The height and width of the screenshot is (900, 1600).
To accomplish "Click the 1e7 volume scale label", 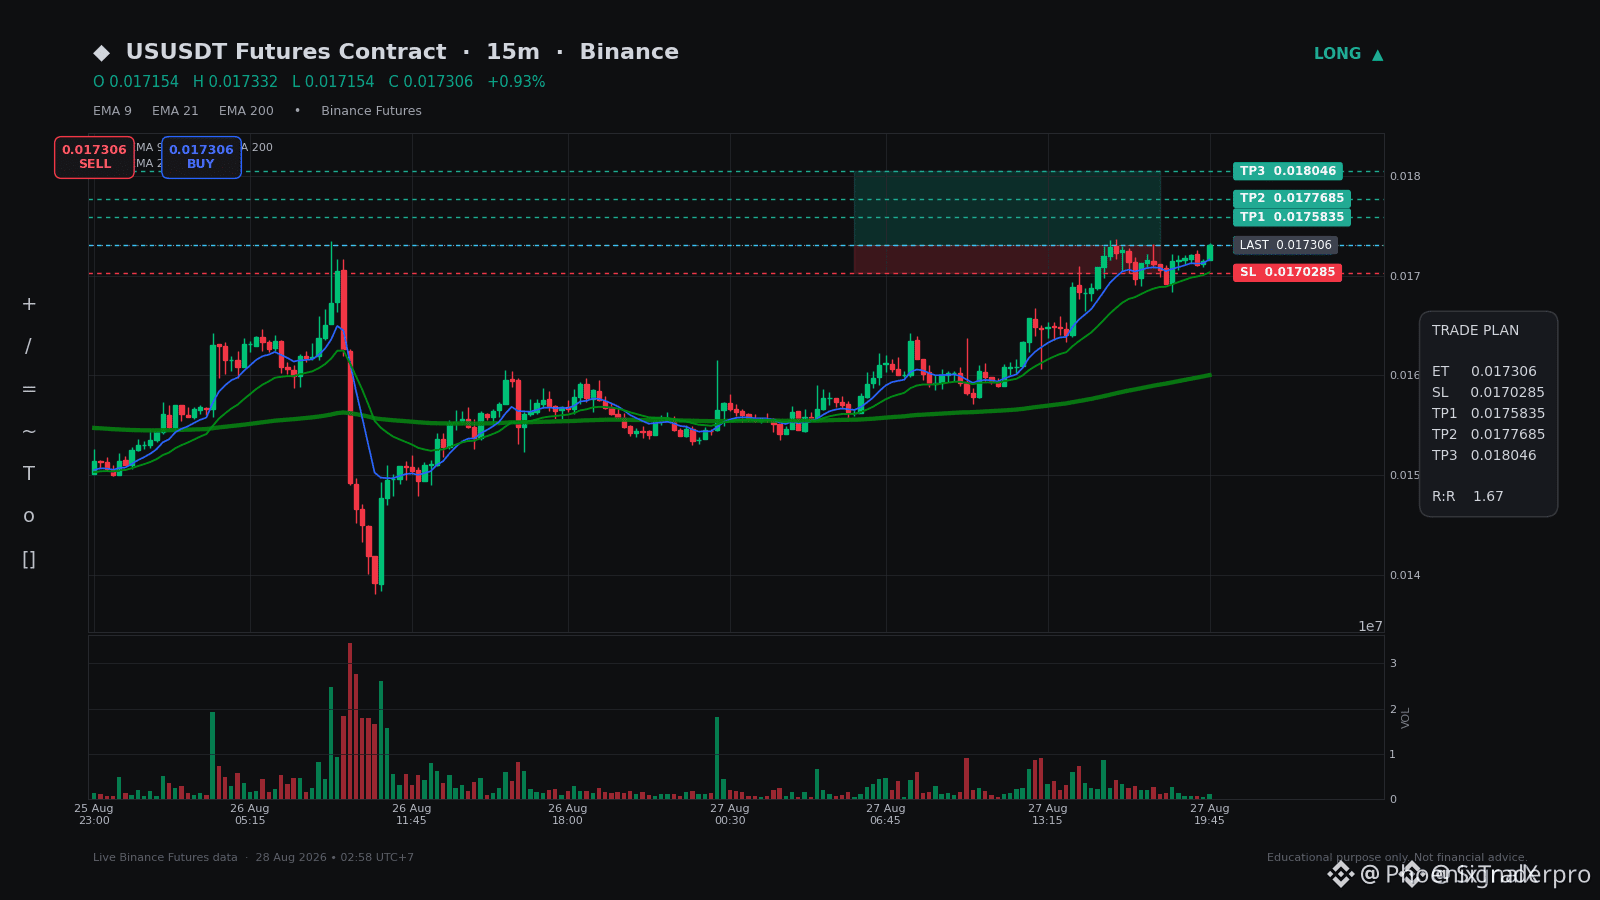I will click(x=1370, y=627).
